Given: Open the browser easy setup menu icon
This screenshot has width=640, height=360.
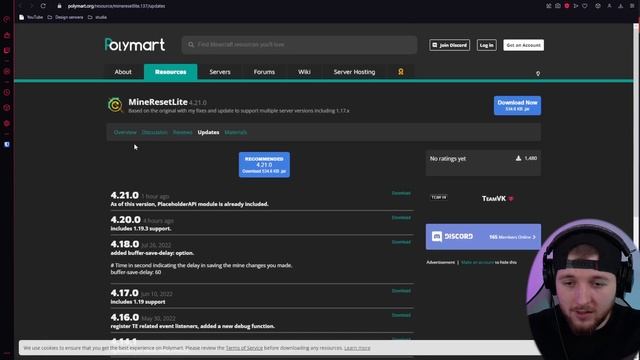Looking at the screenshot, I should (632, 6).
